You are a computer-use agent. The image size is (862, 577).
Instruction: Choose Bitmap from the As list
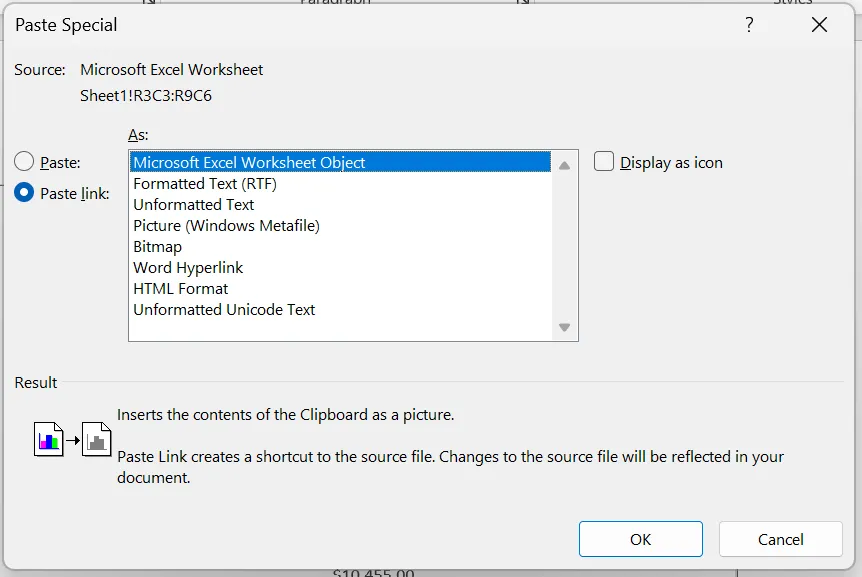coord(158,247)
